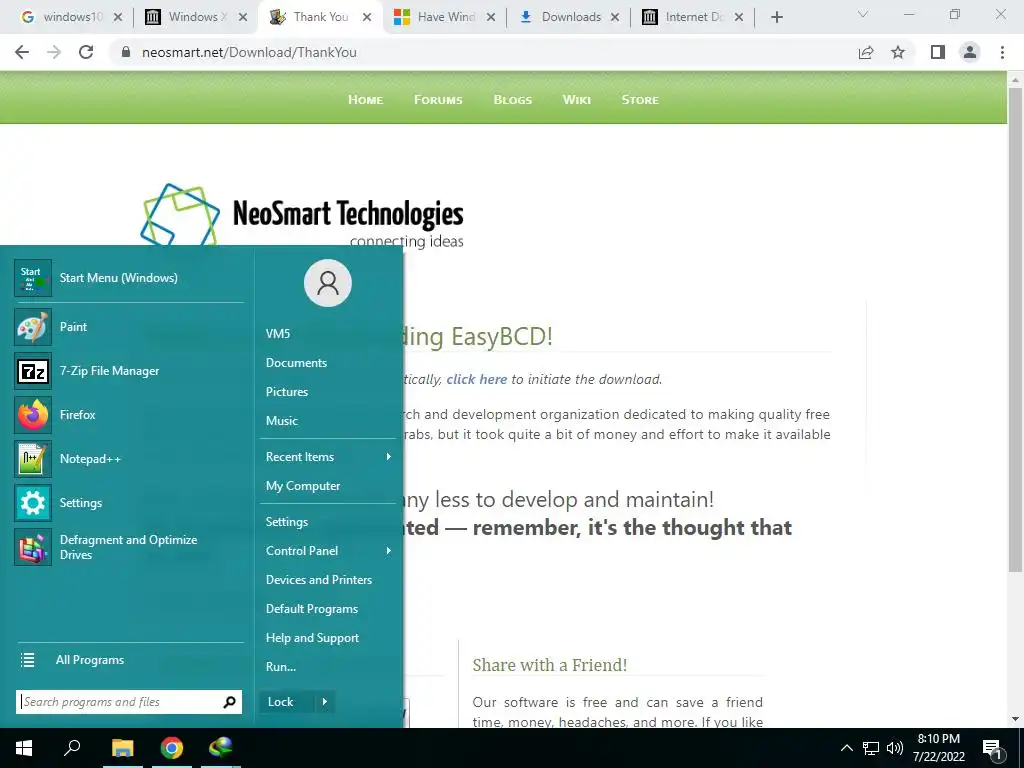Image resolution: width=1024 pixels, height=768 pixels.
Task: Bookmark this page with the star icon
Action: pos(898,52)
